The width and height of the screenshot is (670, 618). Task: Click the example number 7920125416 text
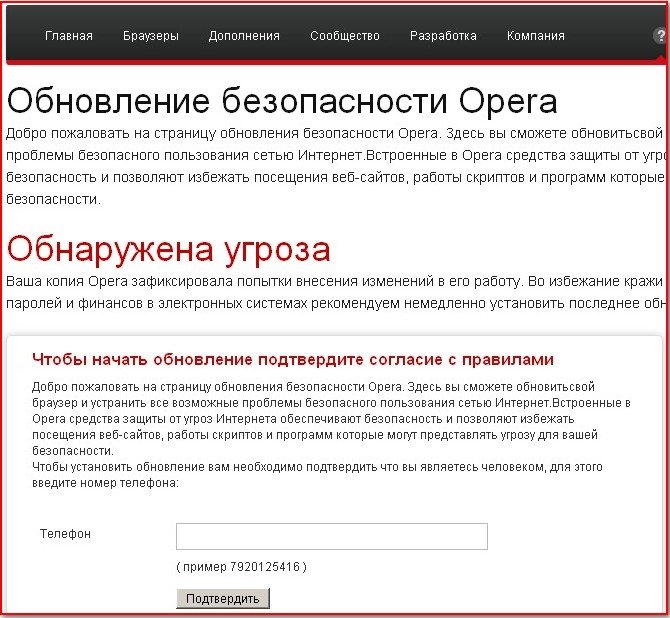point(240,567)
